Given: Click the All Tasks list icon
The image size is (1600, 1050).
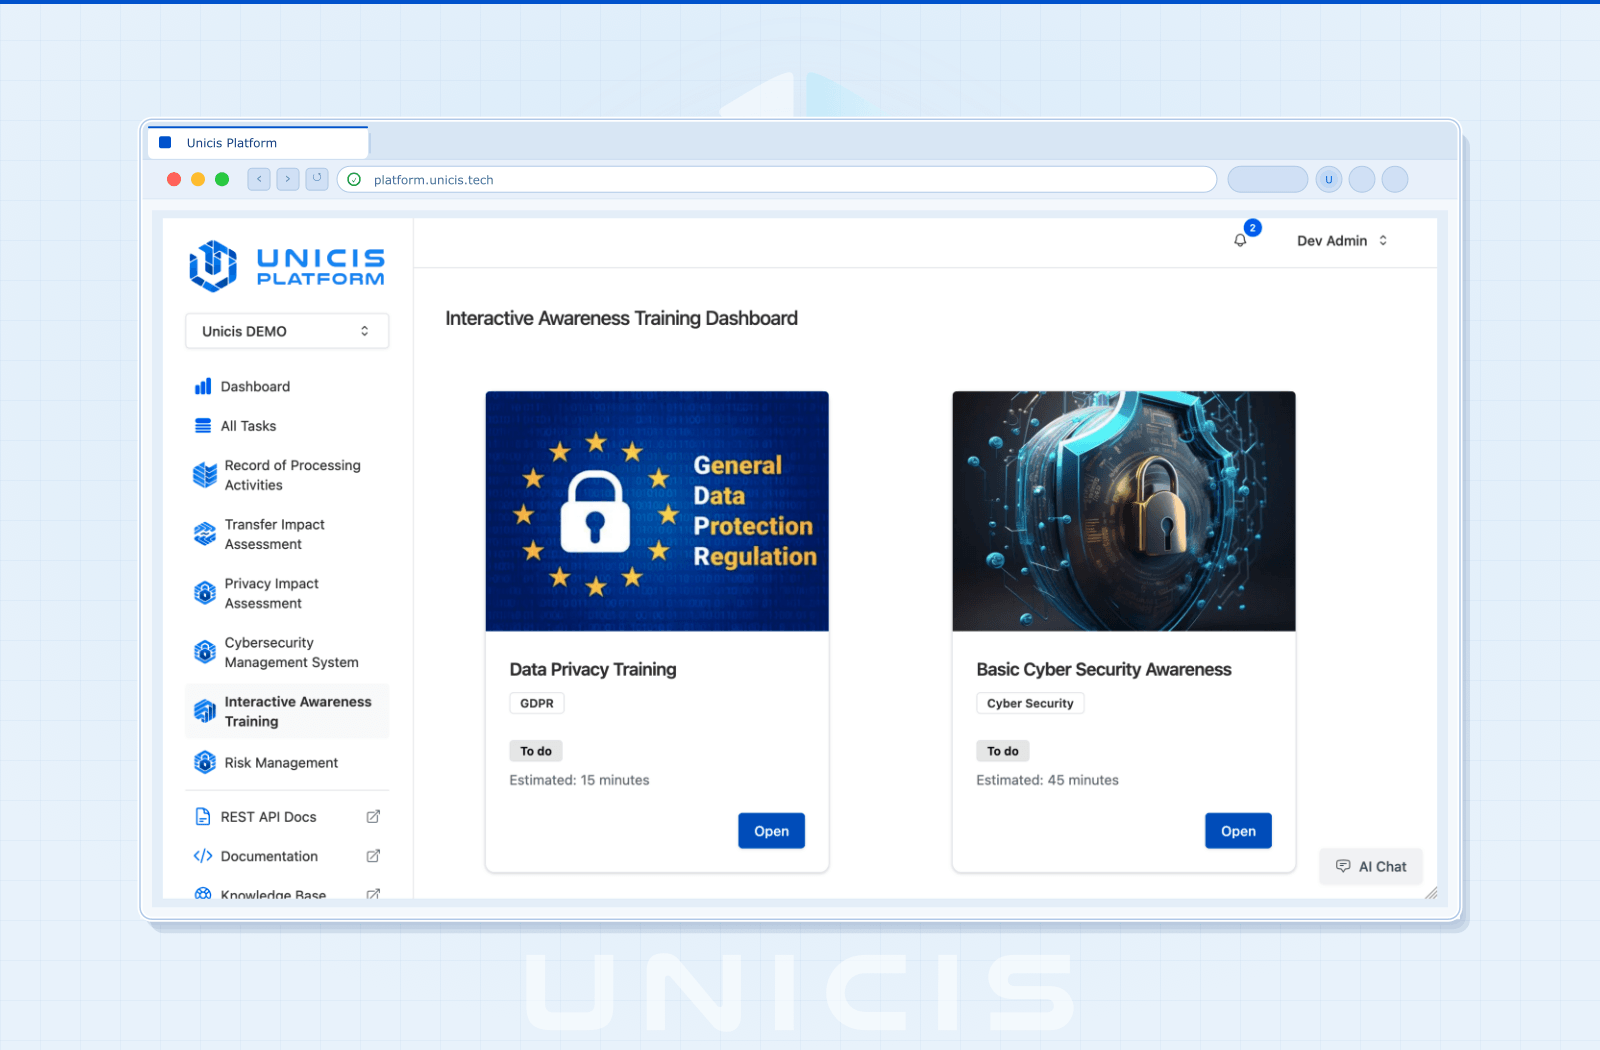Looking at the screenshot, I should click(203, 426).
